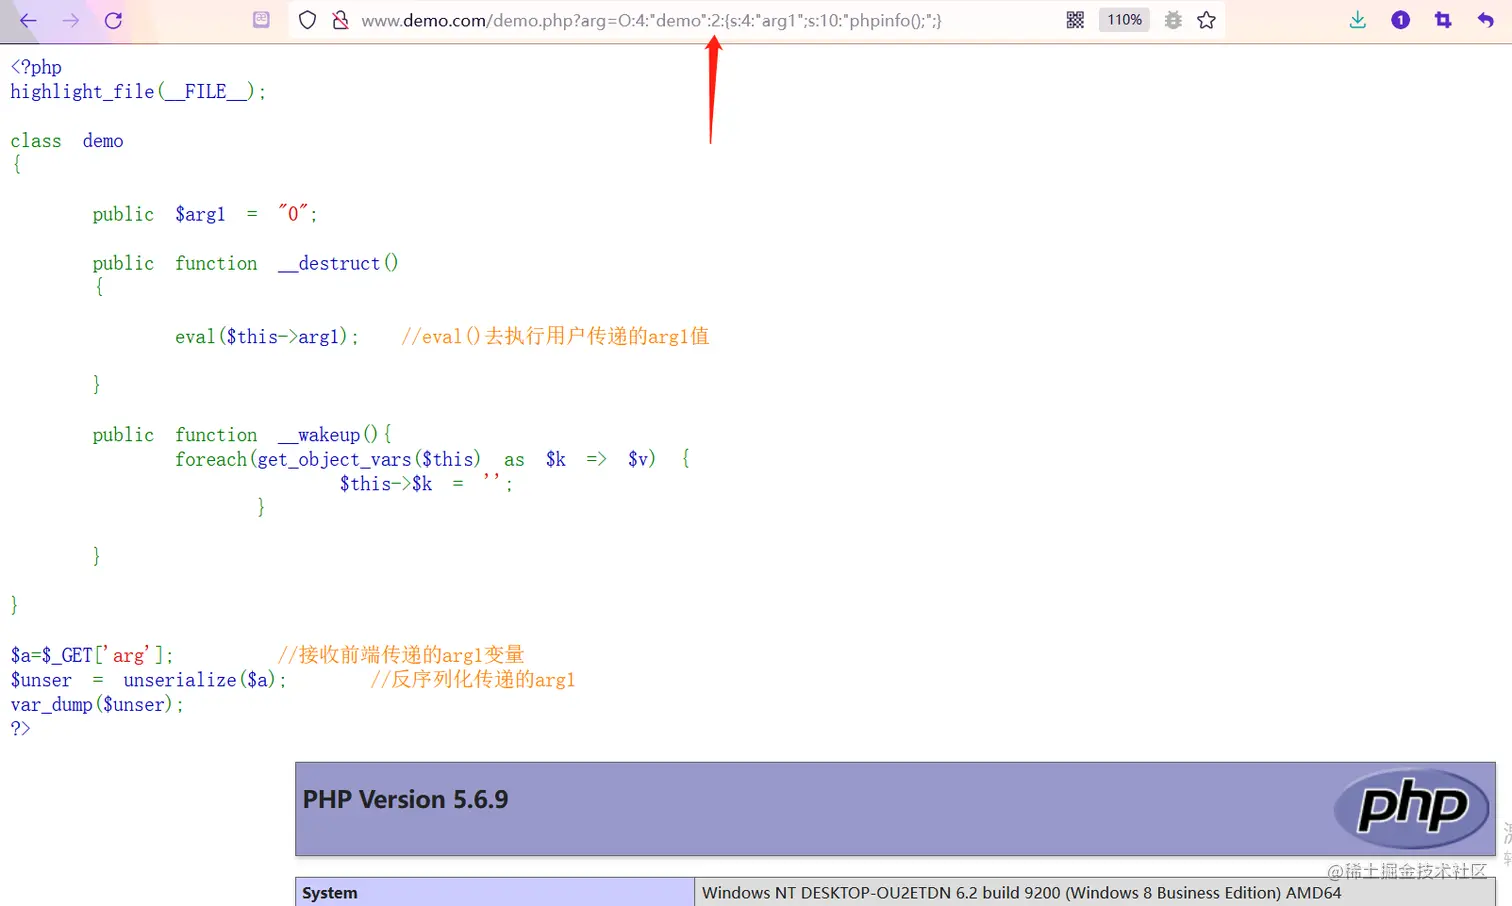
Task: Click the "$a=$_GET['arg'];" statement
Action: (x=92, y=655)
